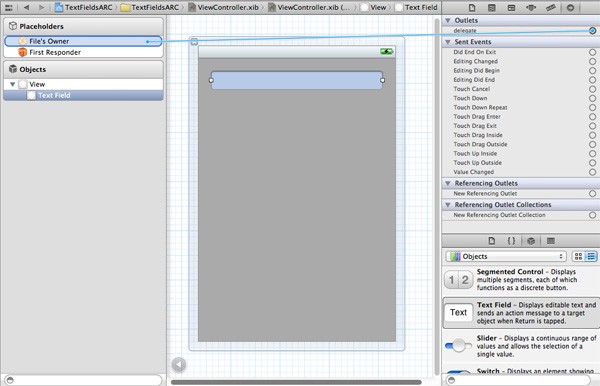This screenshot has height=386, width=600.
Task: Click the Value Changed connection circle
Action: tap(592, 172)
